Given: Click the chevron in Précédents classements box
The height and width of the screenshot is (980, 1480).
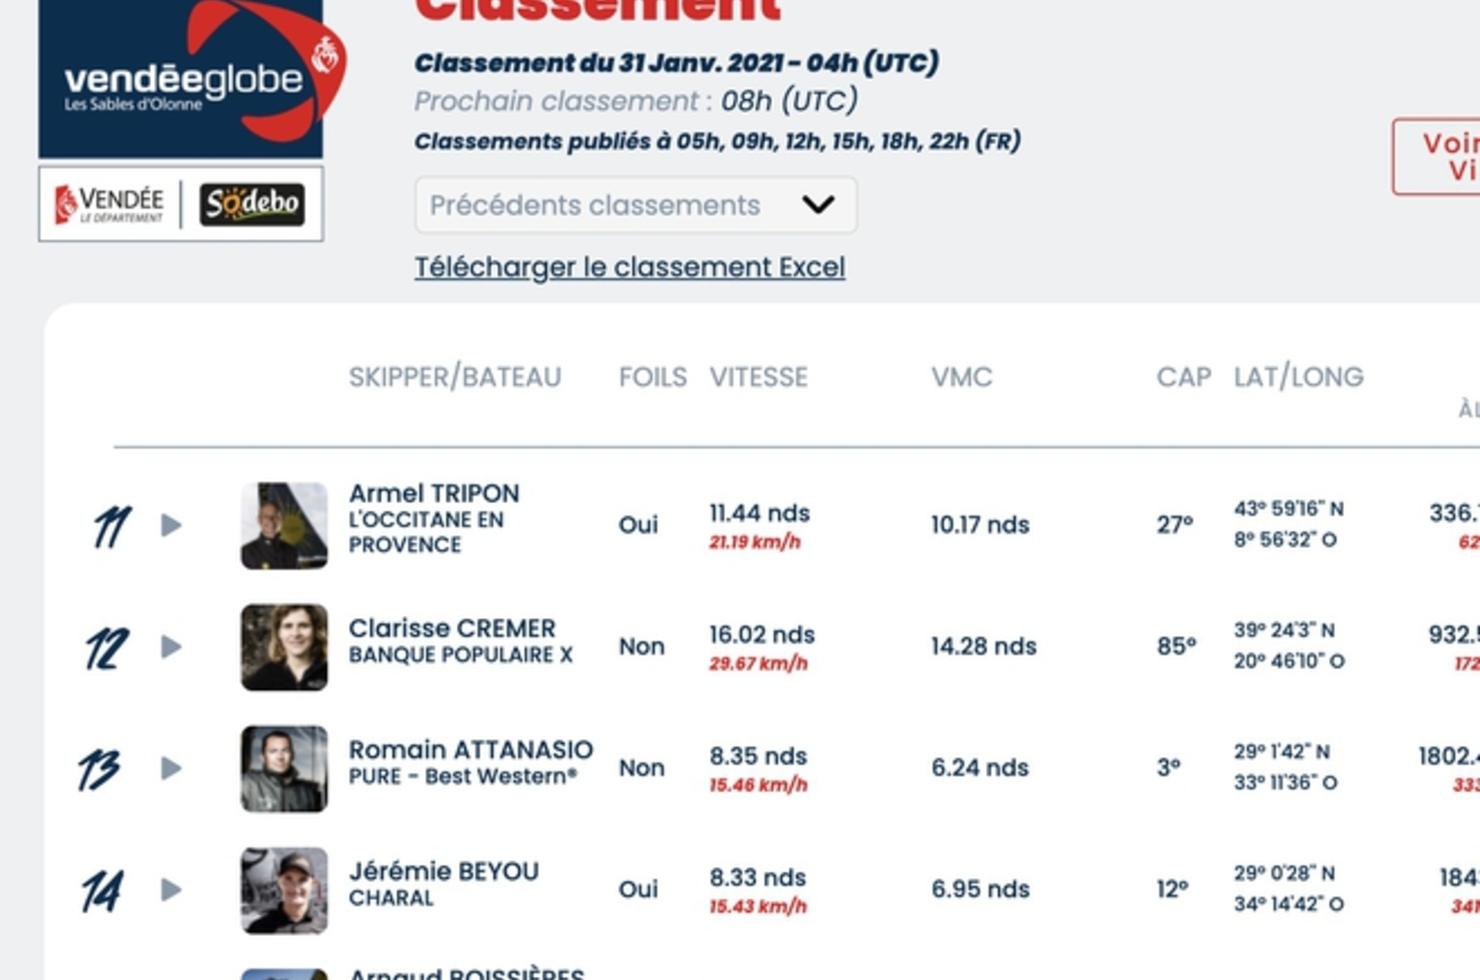Looking at the screenshot, I should (x=818, y=205).
